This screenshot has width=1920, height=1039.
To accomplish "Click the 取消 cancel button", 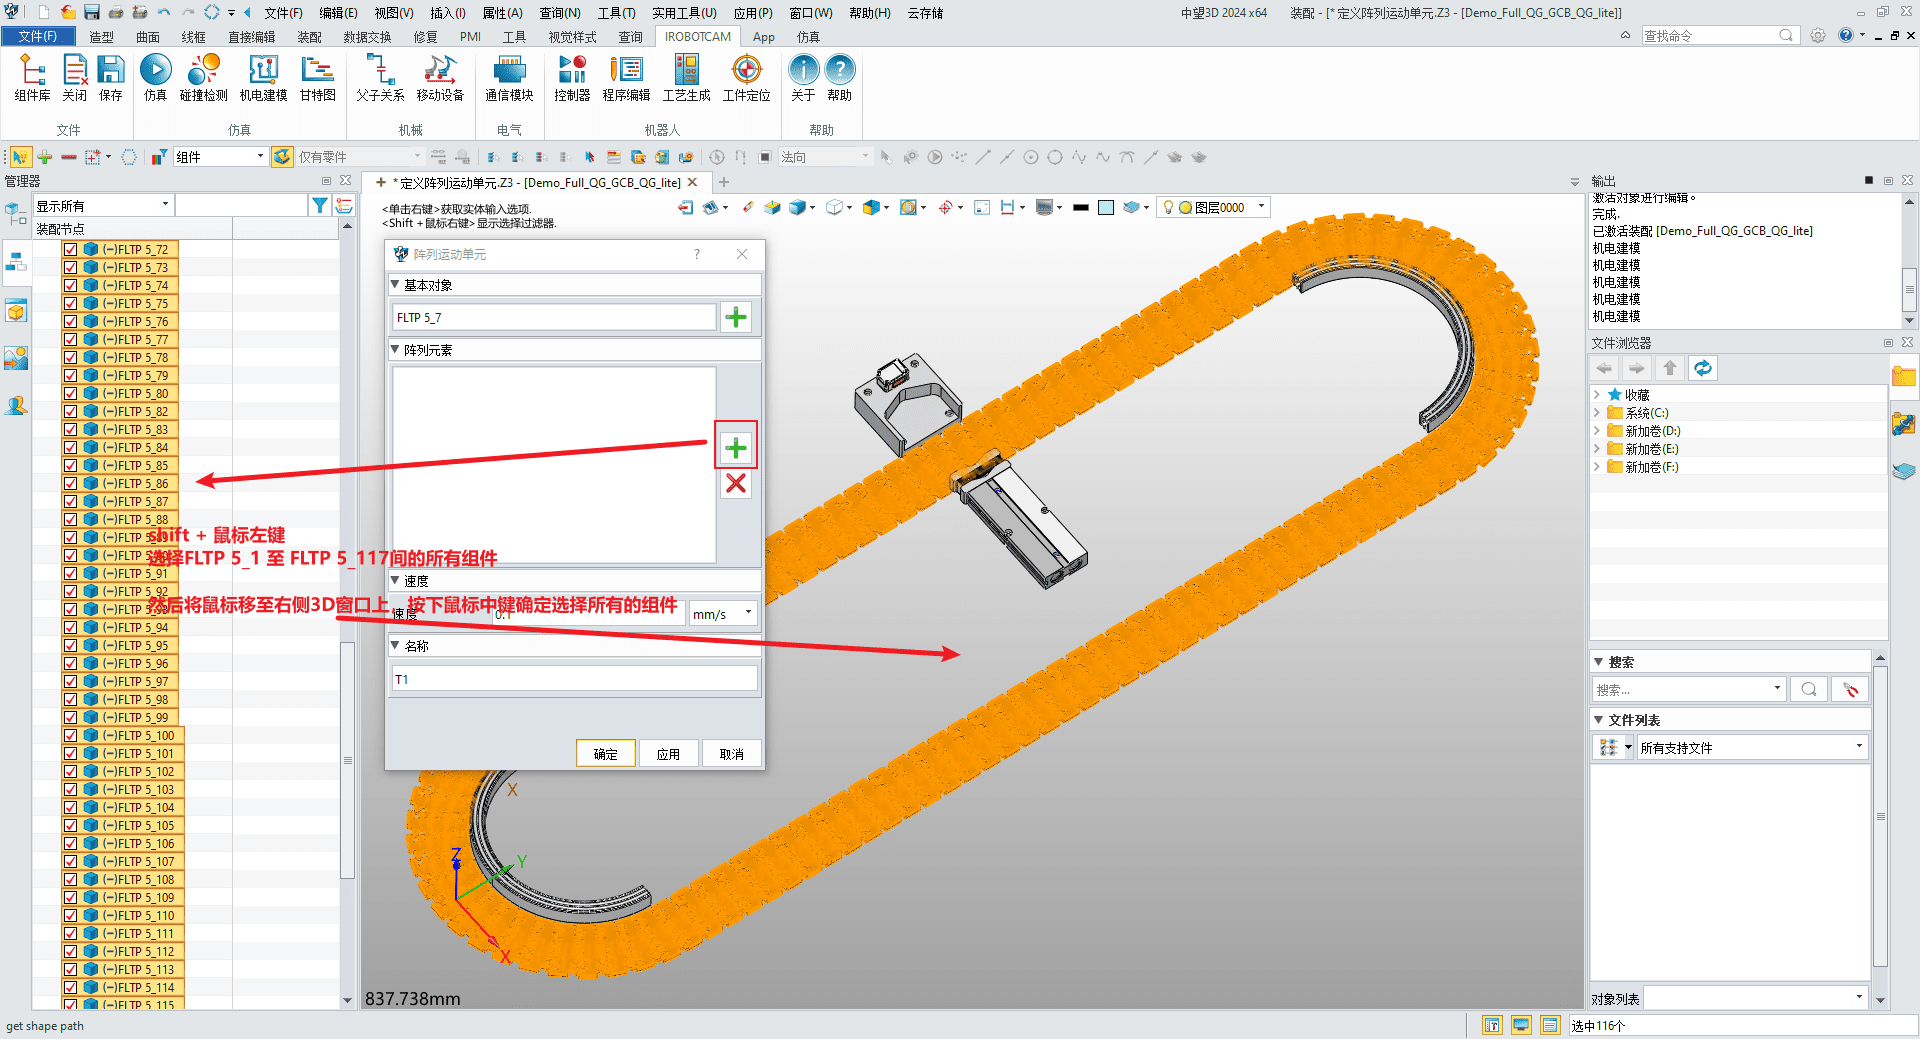I will pyautogui.click(x=731, y=754).
